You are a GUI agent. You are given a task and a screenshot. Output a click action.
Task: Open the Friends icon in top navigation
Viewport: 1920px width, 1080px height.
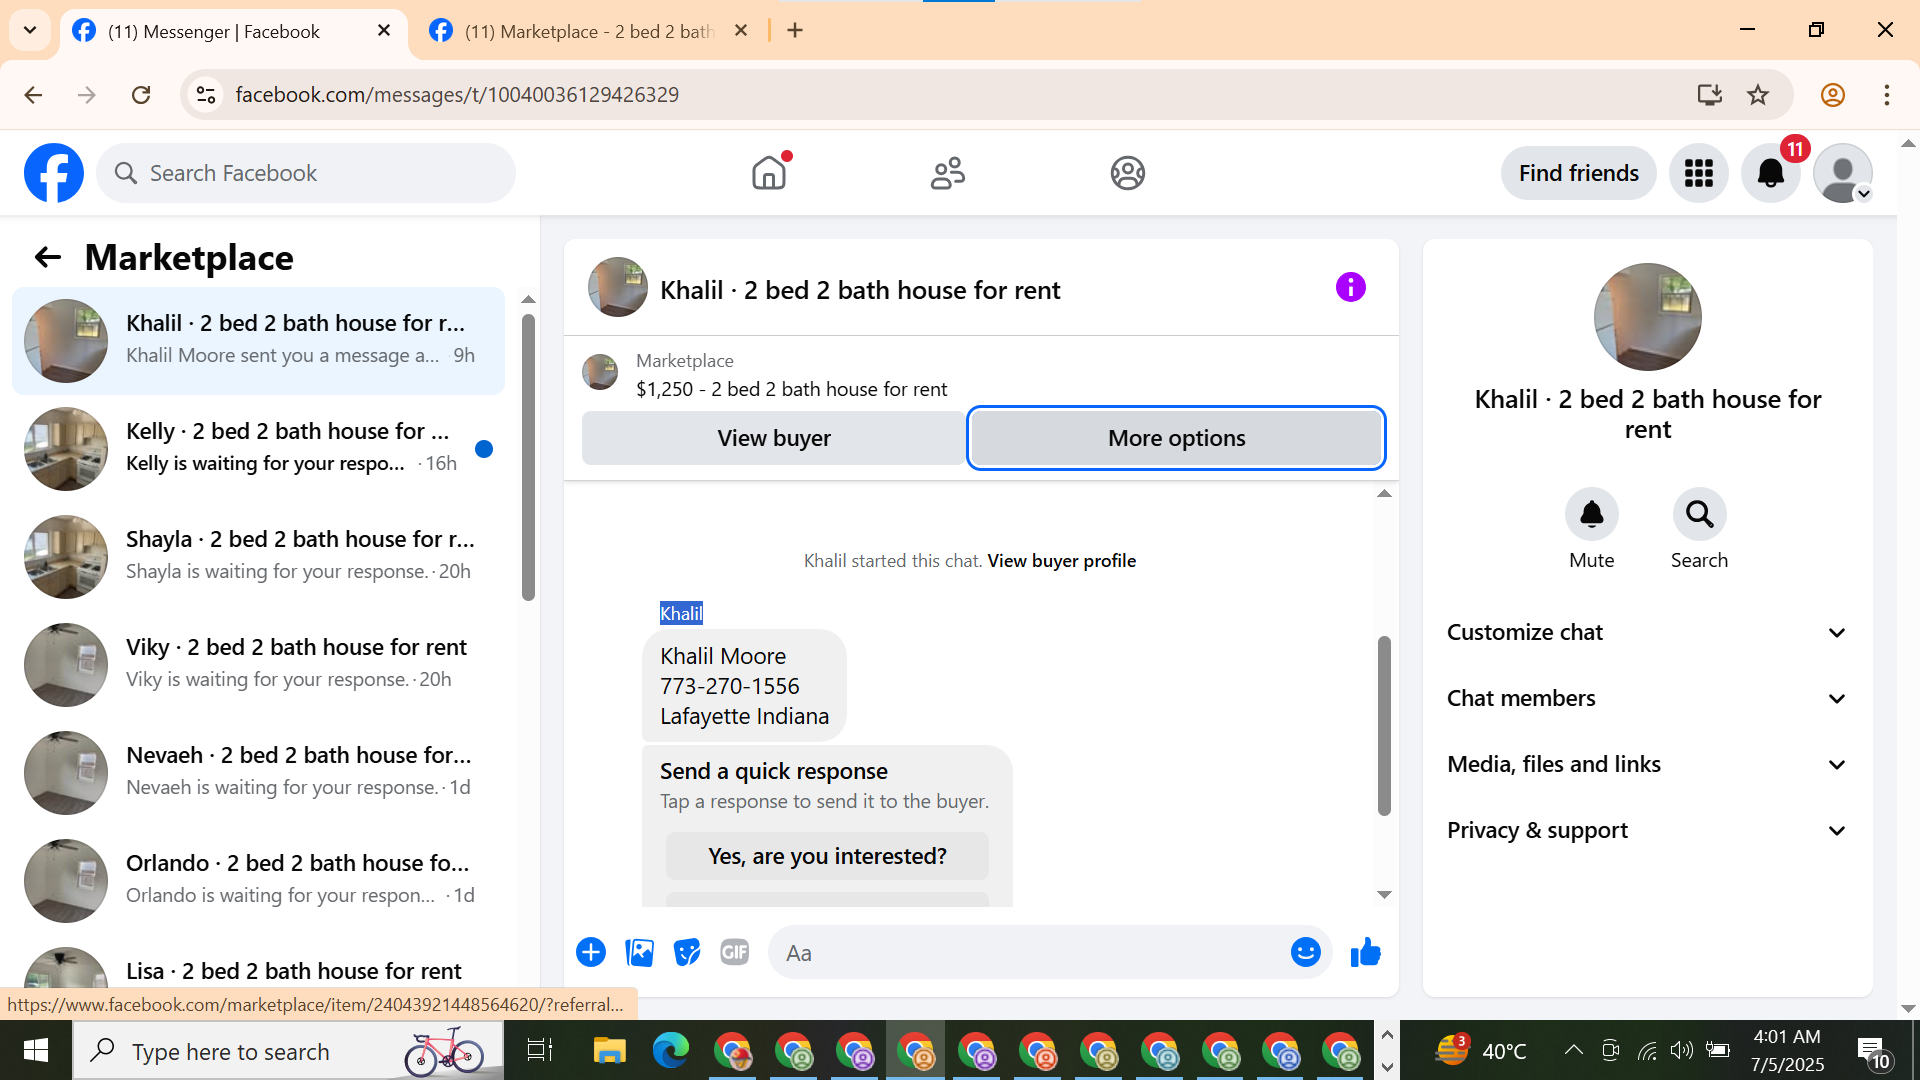948,173
